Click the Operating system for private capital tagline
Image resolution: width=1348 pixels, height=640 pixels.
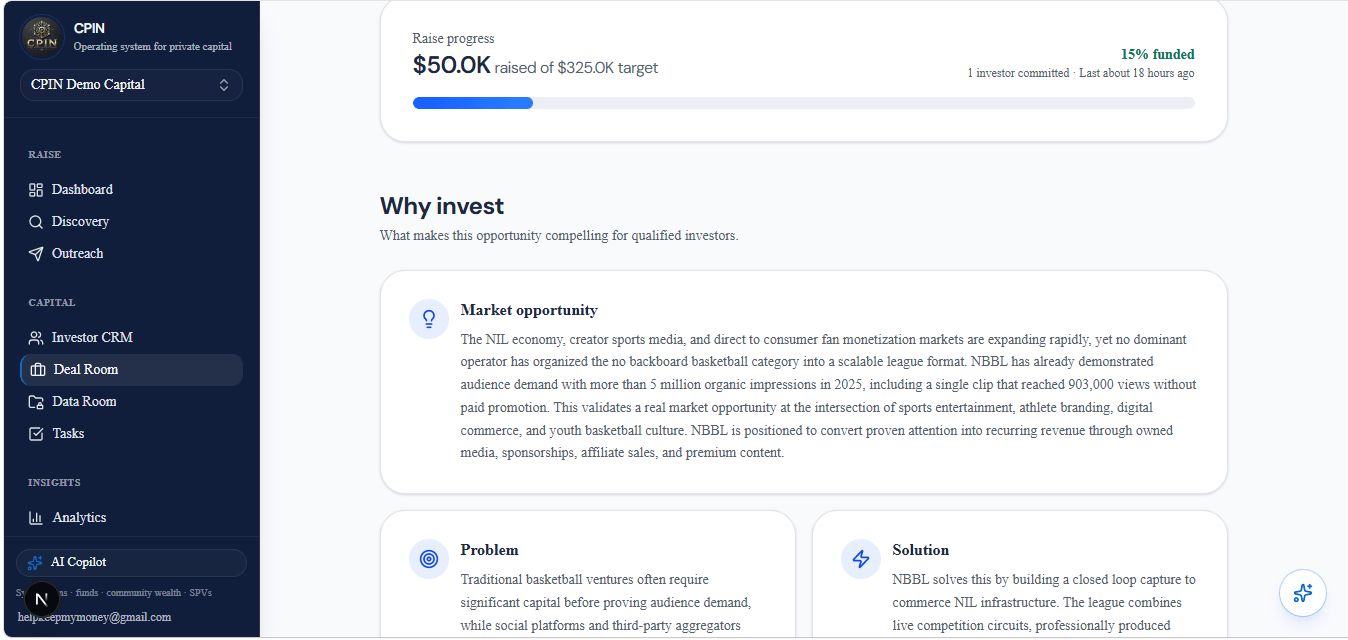153,47
